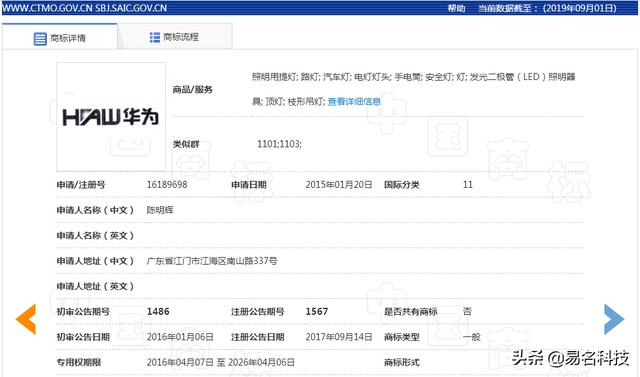Select registration number 16189698
Viewport: 640px width, 377px height.
coord(167,184)
